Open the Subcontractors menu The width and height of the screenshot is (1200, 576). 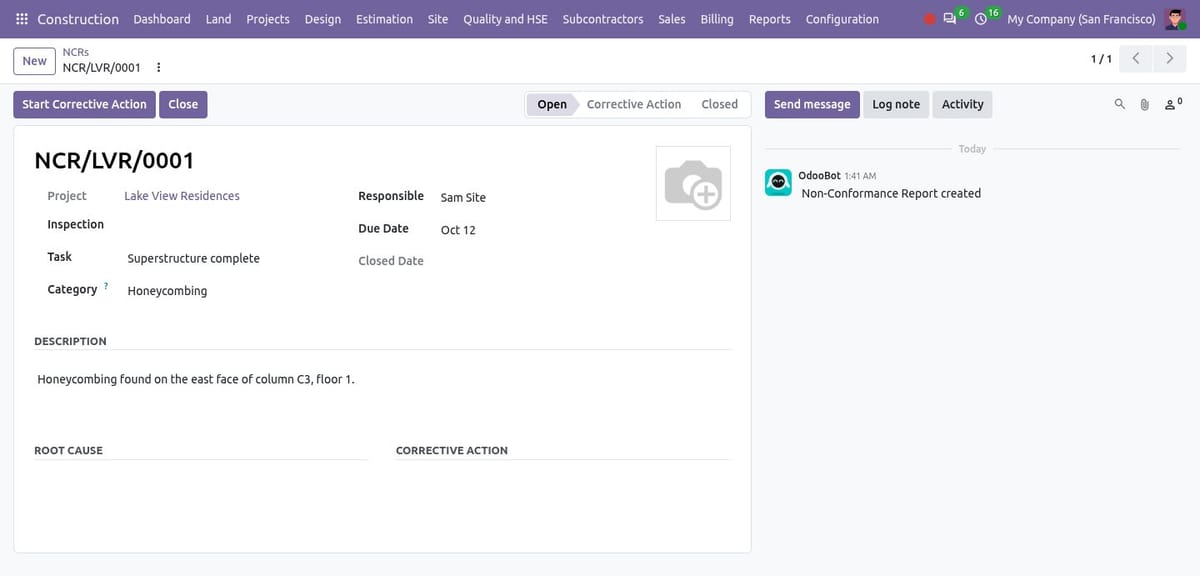point(603,19)
